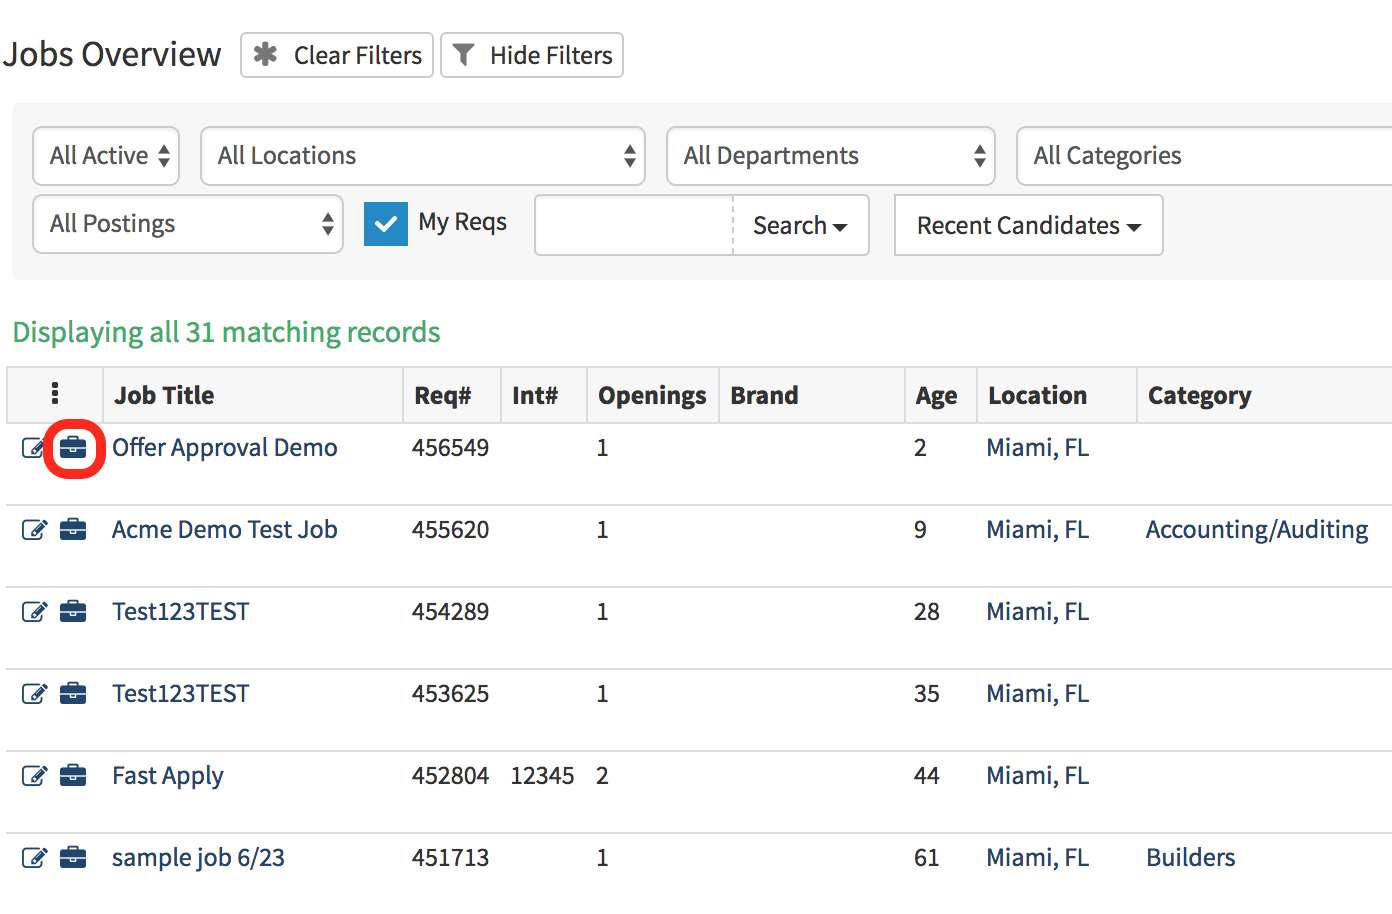Click the edit pencil icon for Offer Approval Demo
This screenshot has height=914, width=1392.
[35, 447]
